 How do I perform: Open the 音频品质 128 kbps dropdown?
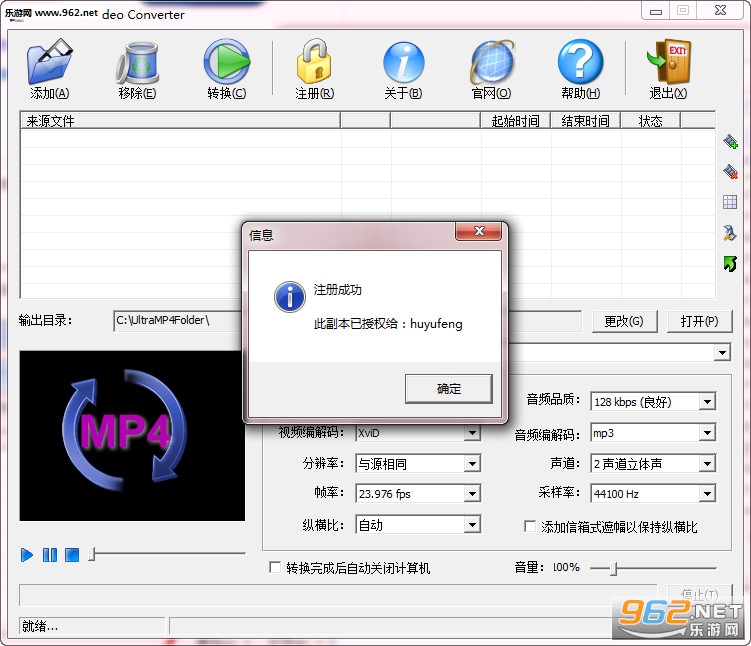pyautogui.click(x=707, y=401)
